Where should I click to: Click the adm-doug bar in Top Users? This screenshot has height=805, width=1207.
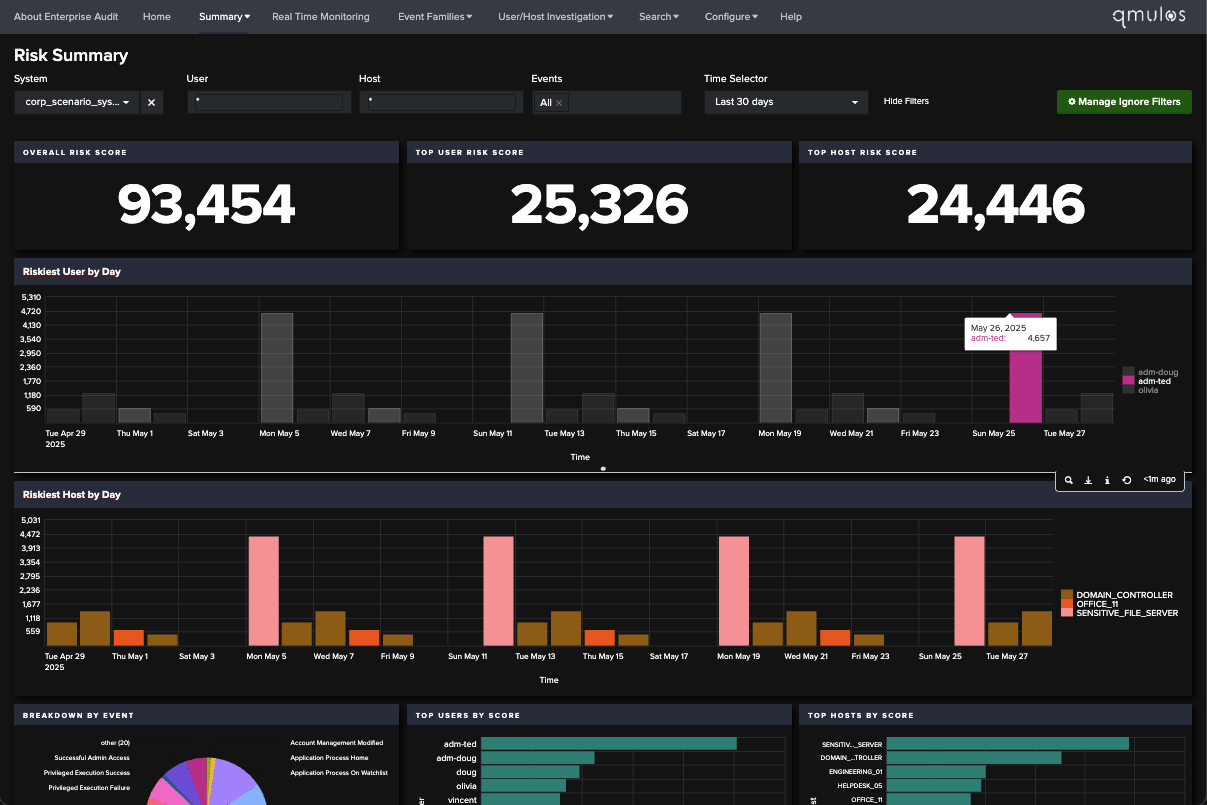pyautogui.click(x=537, y=758)
